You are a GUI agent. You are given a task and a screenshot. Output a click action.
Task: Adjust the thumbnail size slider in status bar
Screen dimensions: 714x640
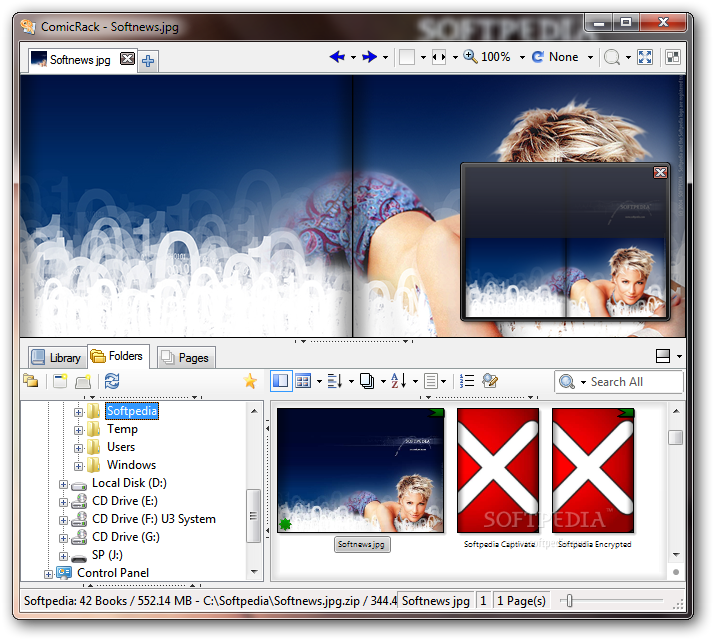coord(569,601)
